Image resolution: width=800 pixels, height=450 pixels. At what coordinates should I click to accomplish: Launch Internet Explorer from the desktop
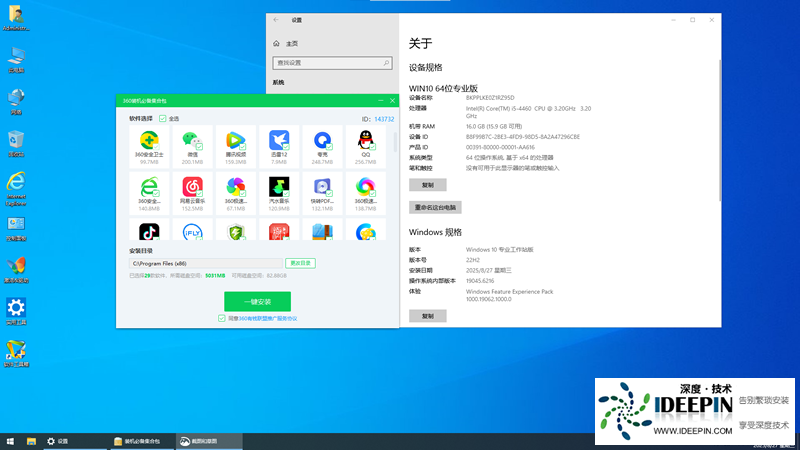(16, 189)
